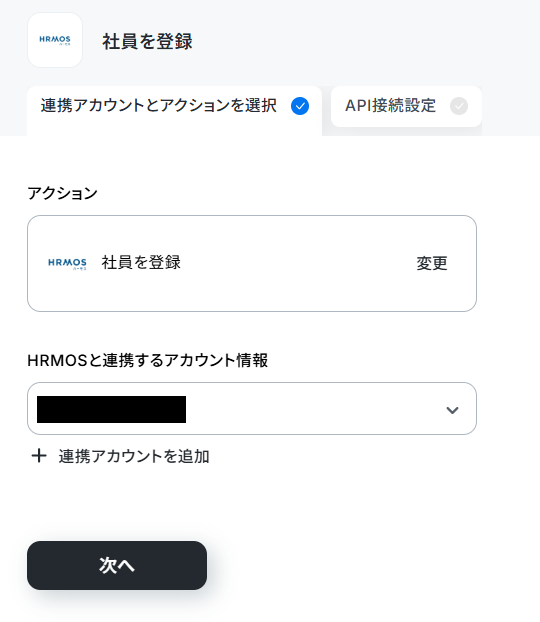Click the plus icon beside 連携アカウントを追加
This screenshot has height=622, width=540.
39,456
